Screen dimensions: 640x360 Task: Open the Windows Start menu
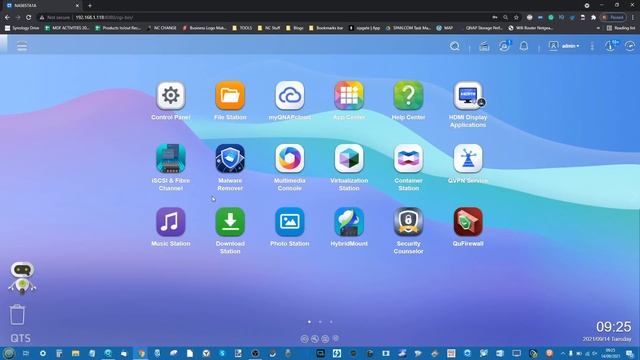9,353
